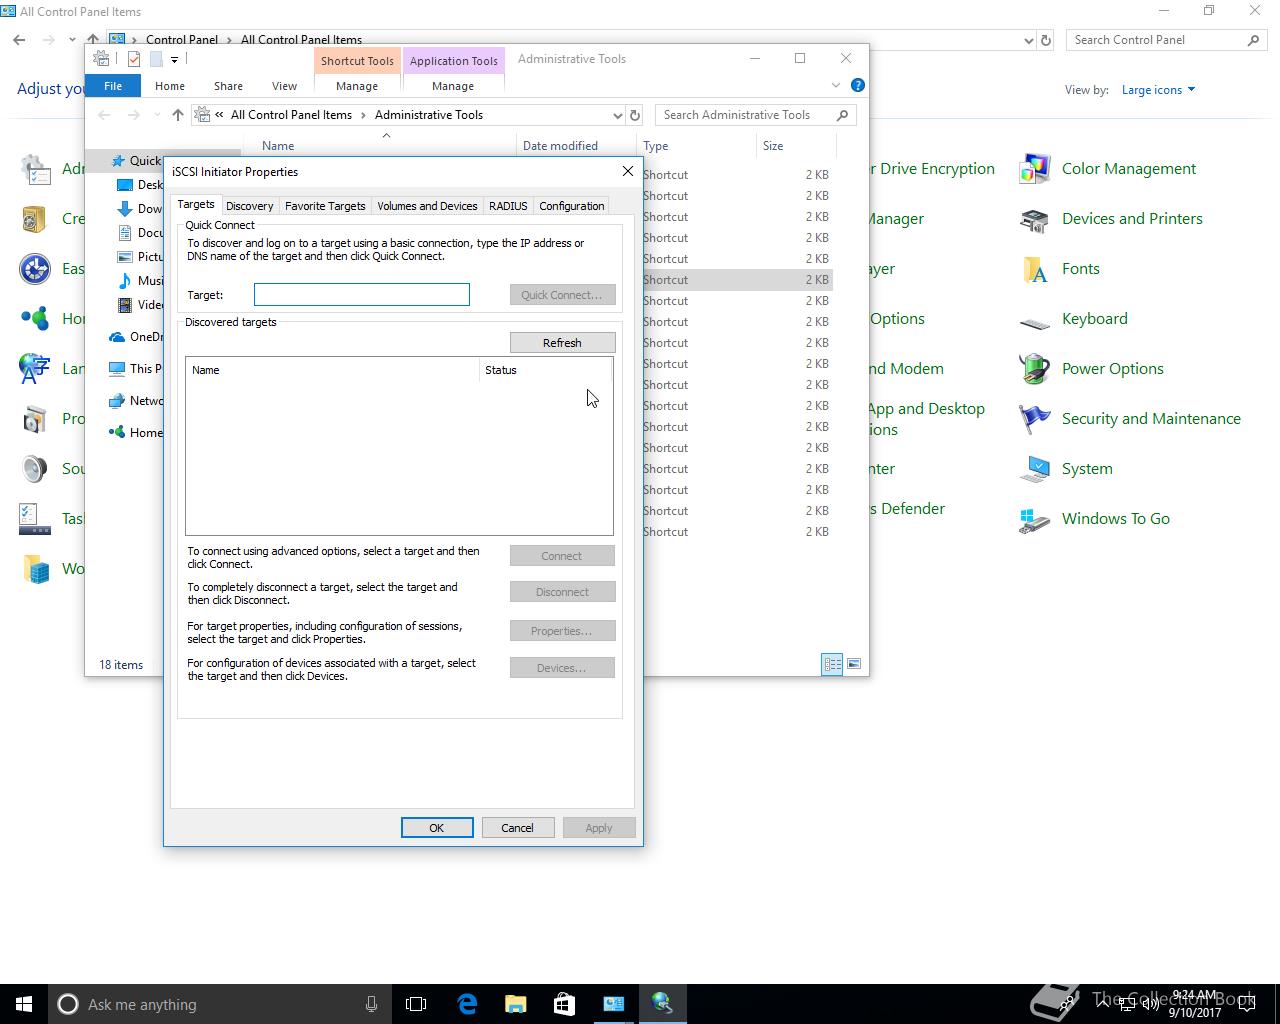Click the Explorer help question mark icon
The width and height of the screenshot is (1280, 1024).
[857, 86]
